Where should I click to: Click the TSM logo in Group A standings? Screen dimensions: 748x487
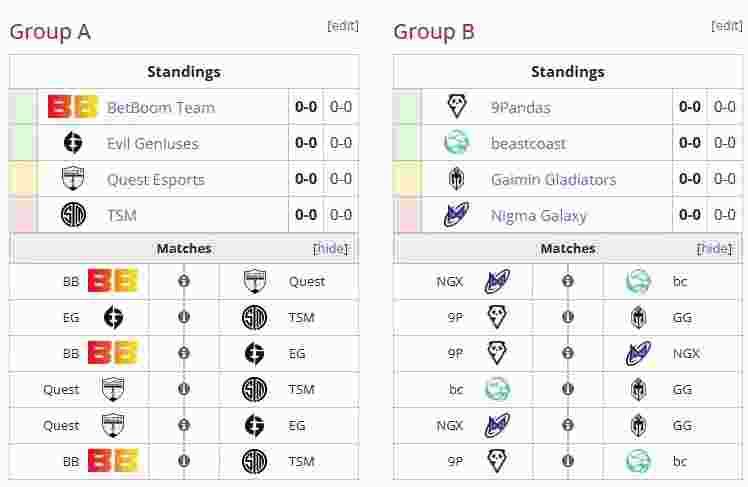point(73,215)
